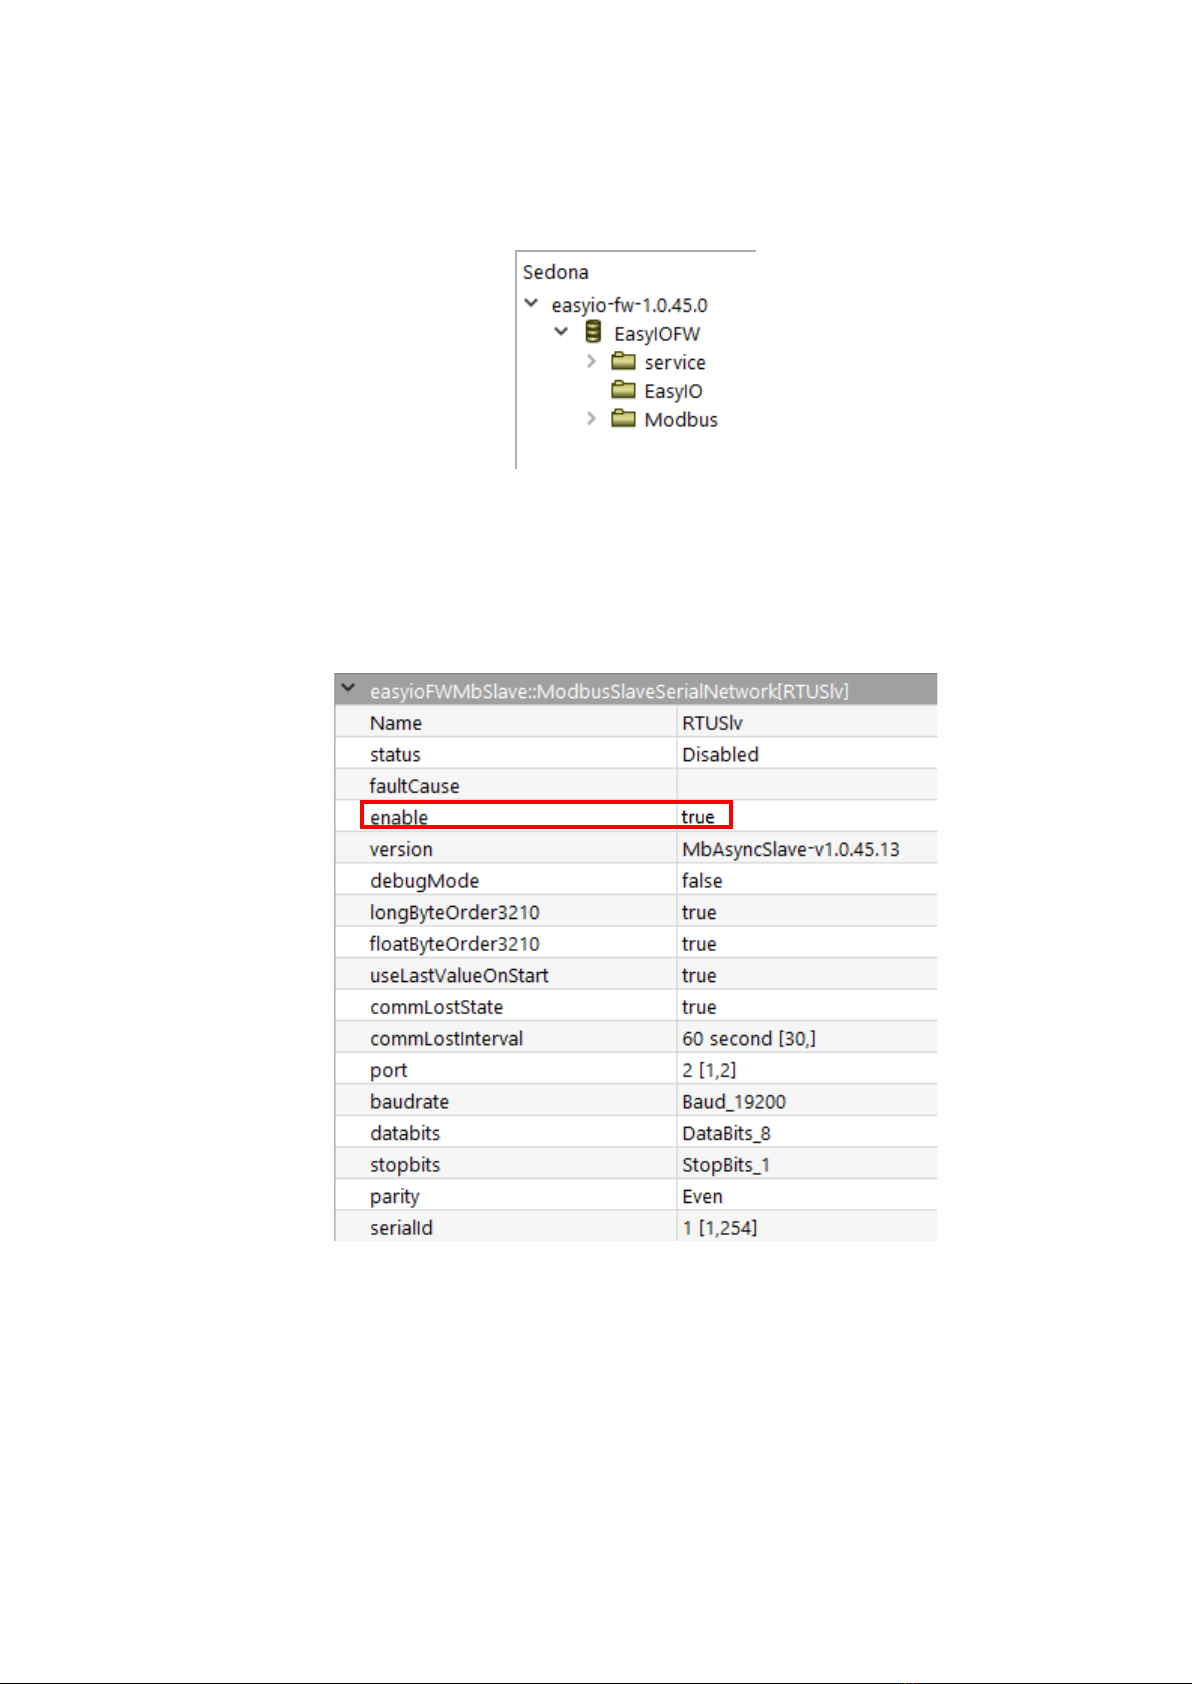Screen dimensions: 1192x1684
Task: Collapse the EasyIOFW node chevron
Action: (561, 332)
